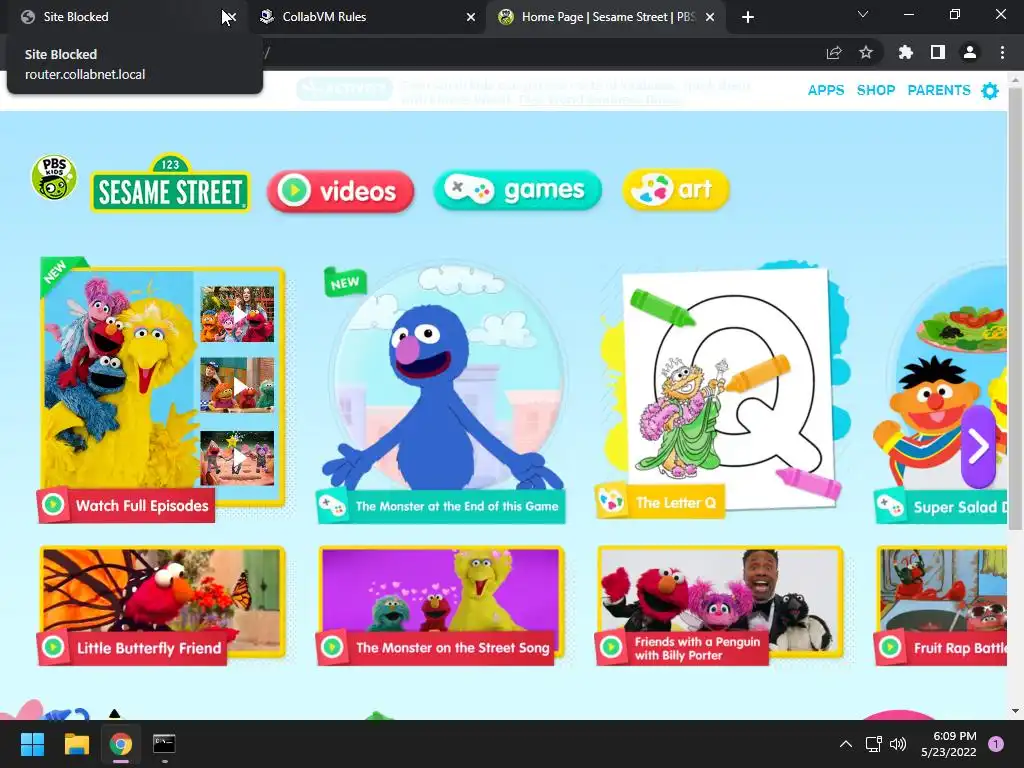Open a new browser tab
Viewport: 1024px width, 768px height.
748,17
